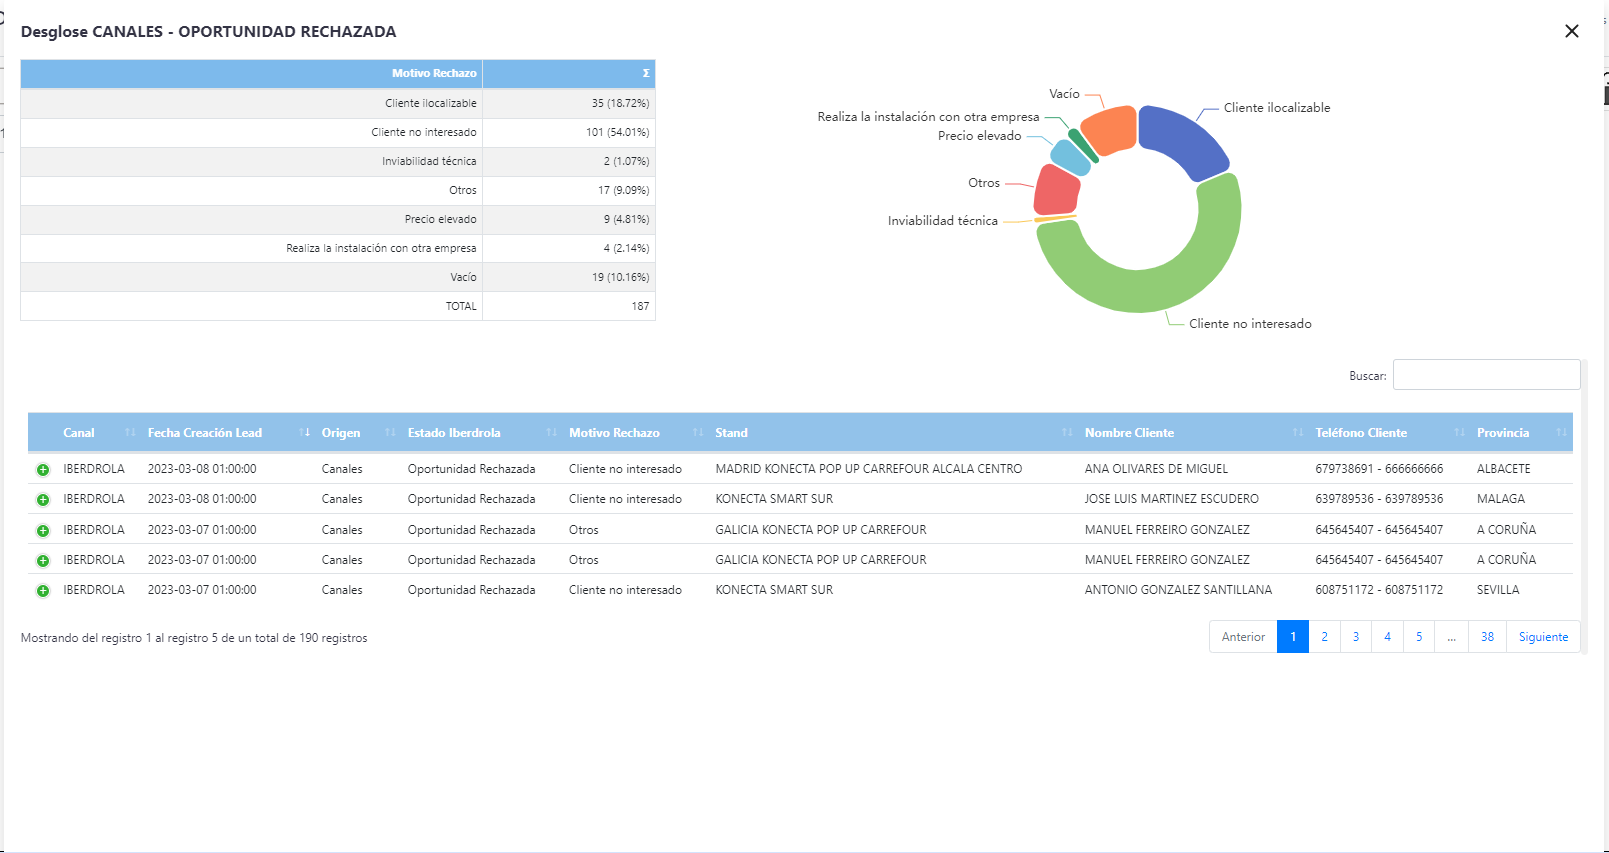Select the '101 (54.01%)' summary value

618,132
